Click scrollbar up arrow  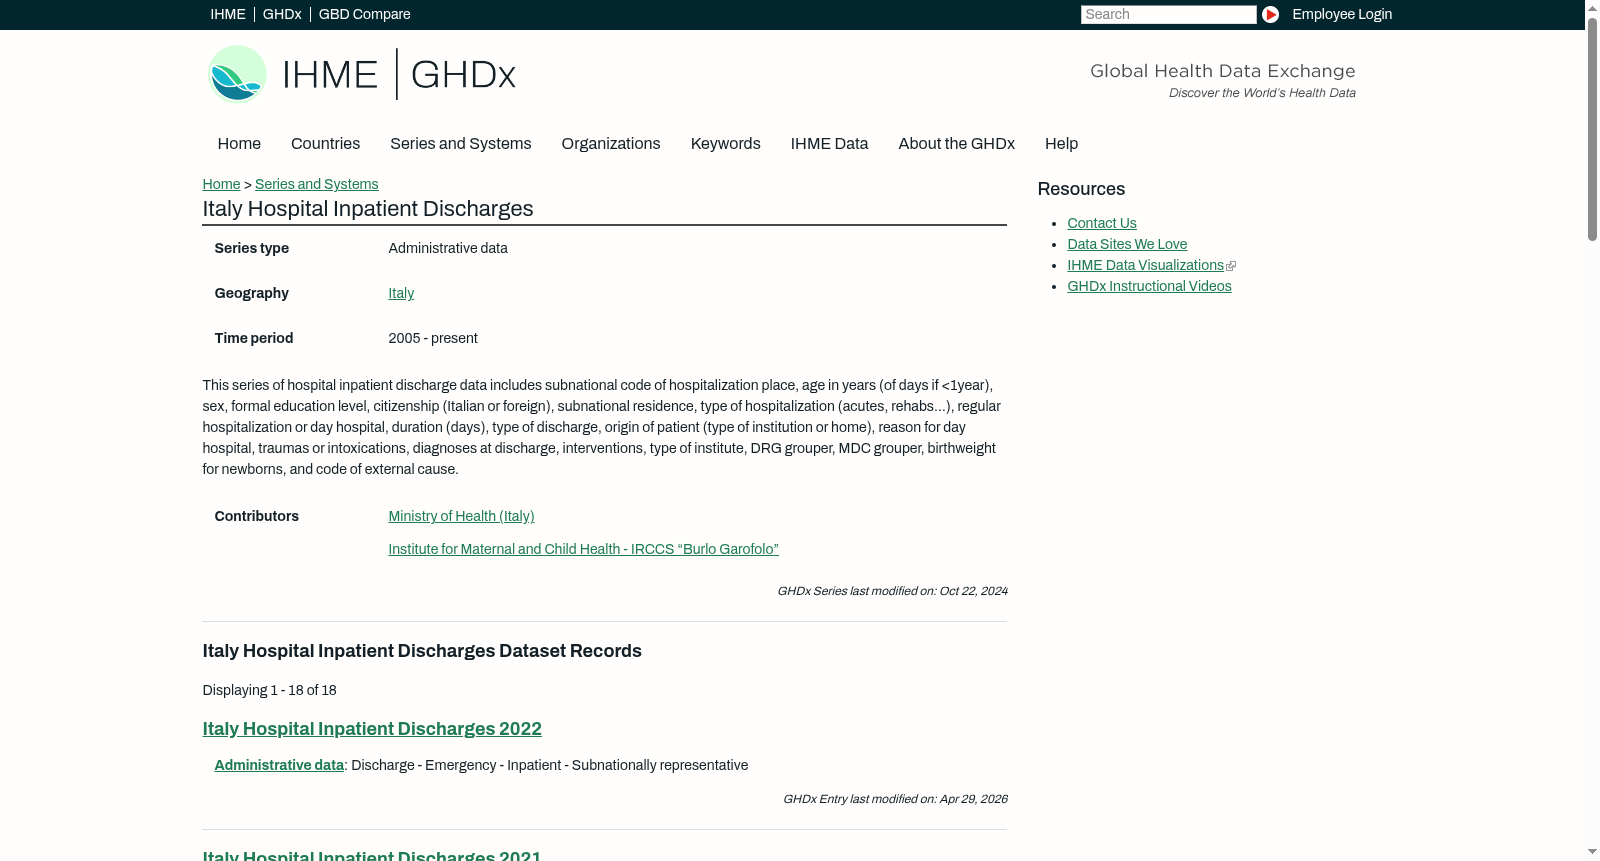click(x=1592, y=7)
